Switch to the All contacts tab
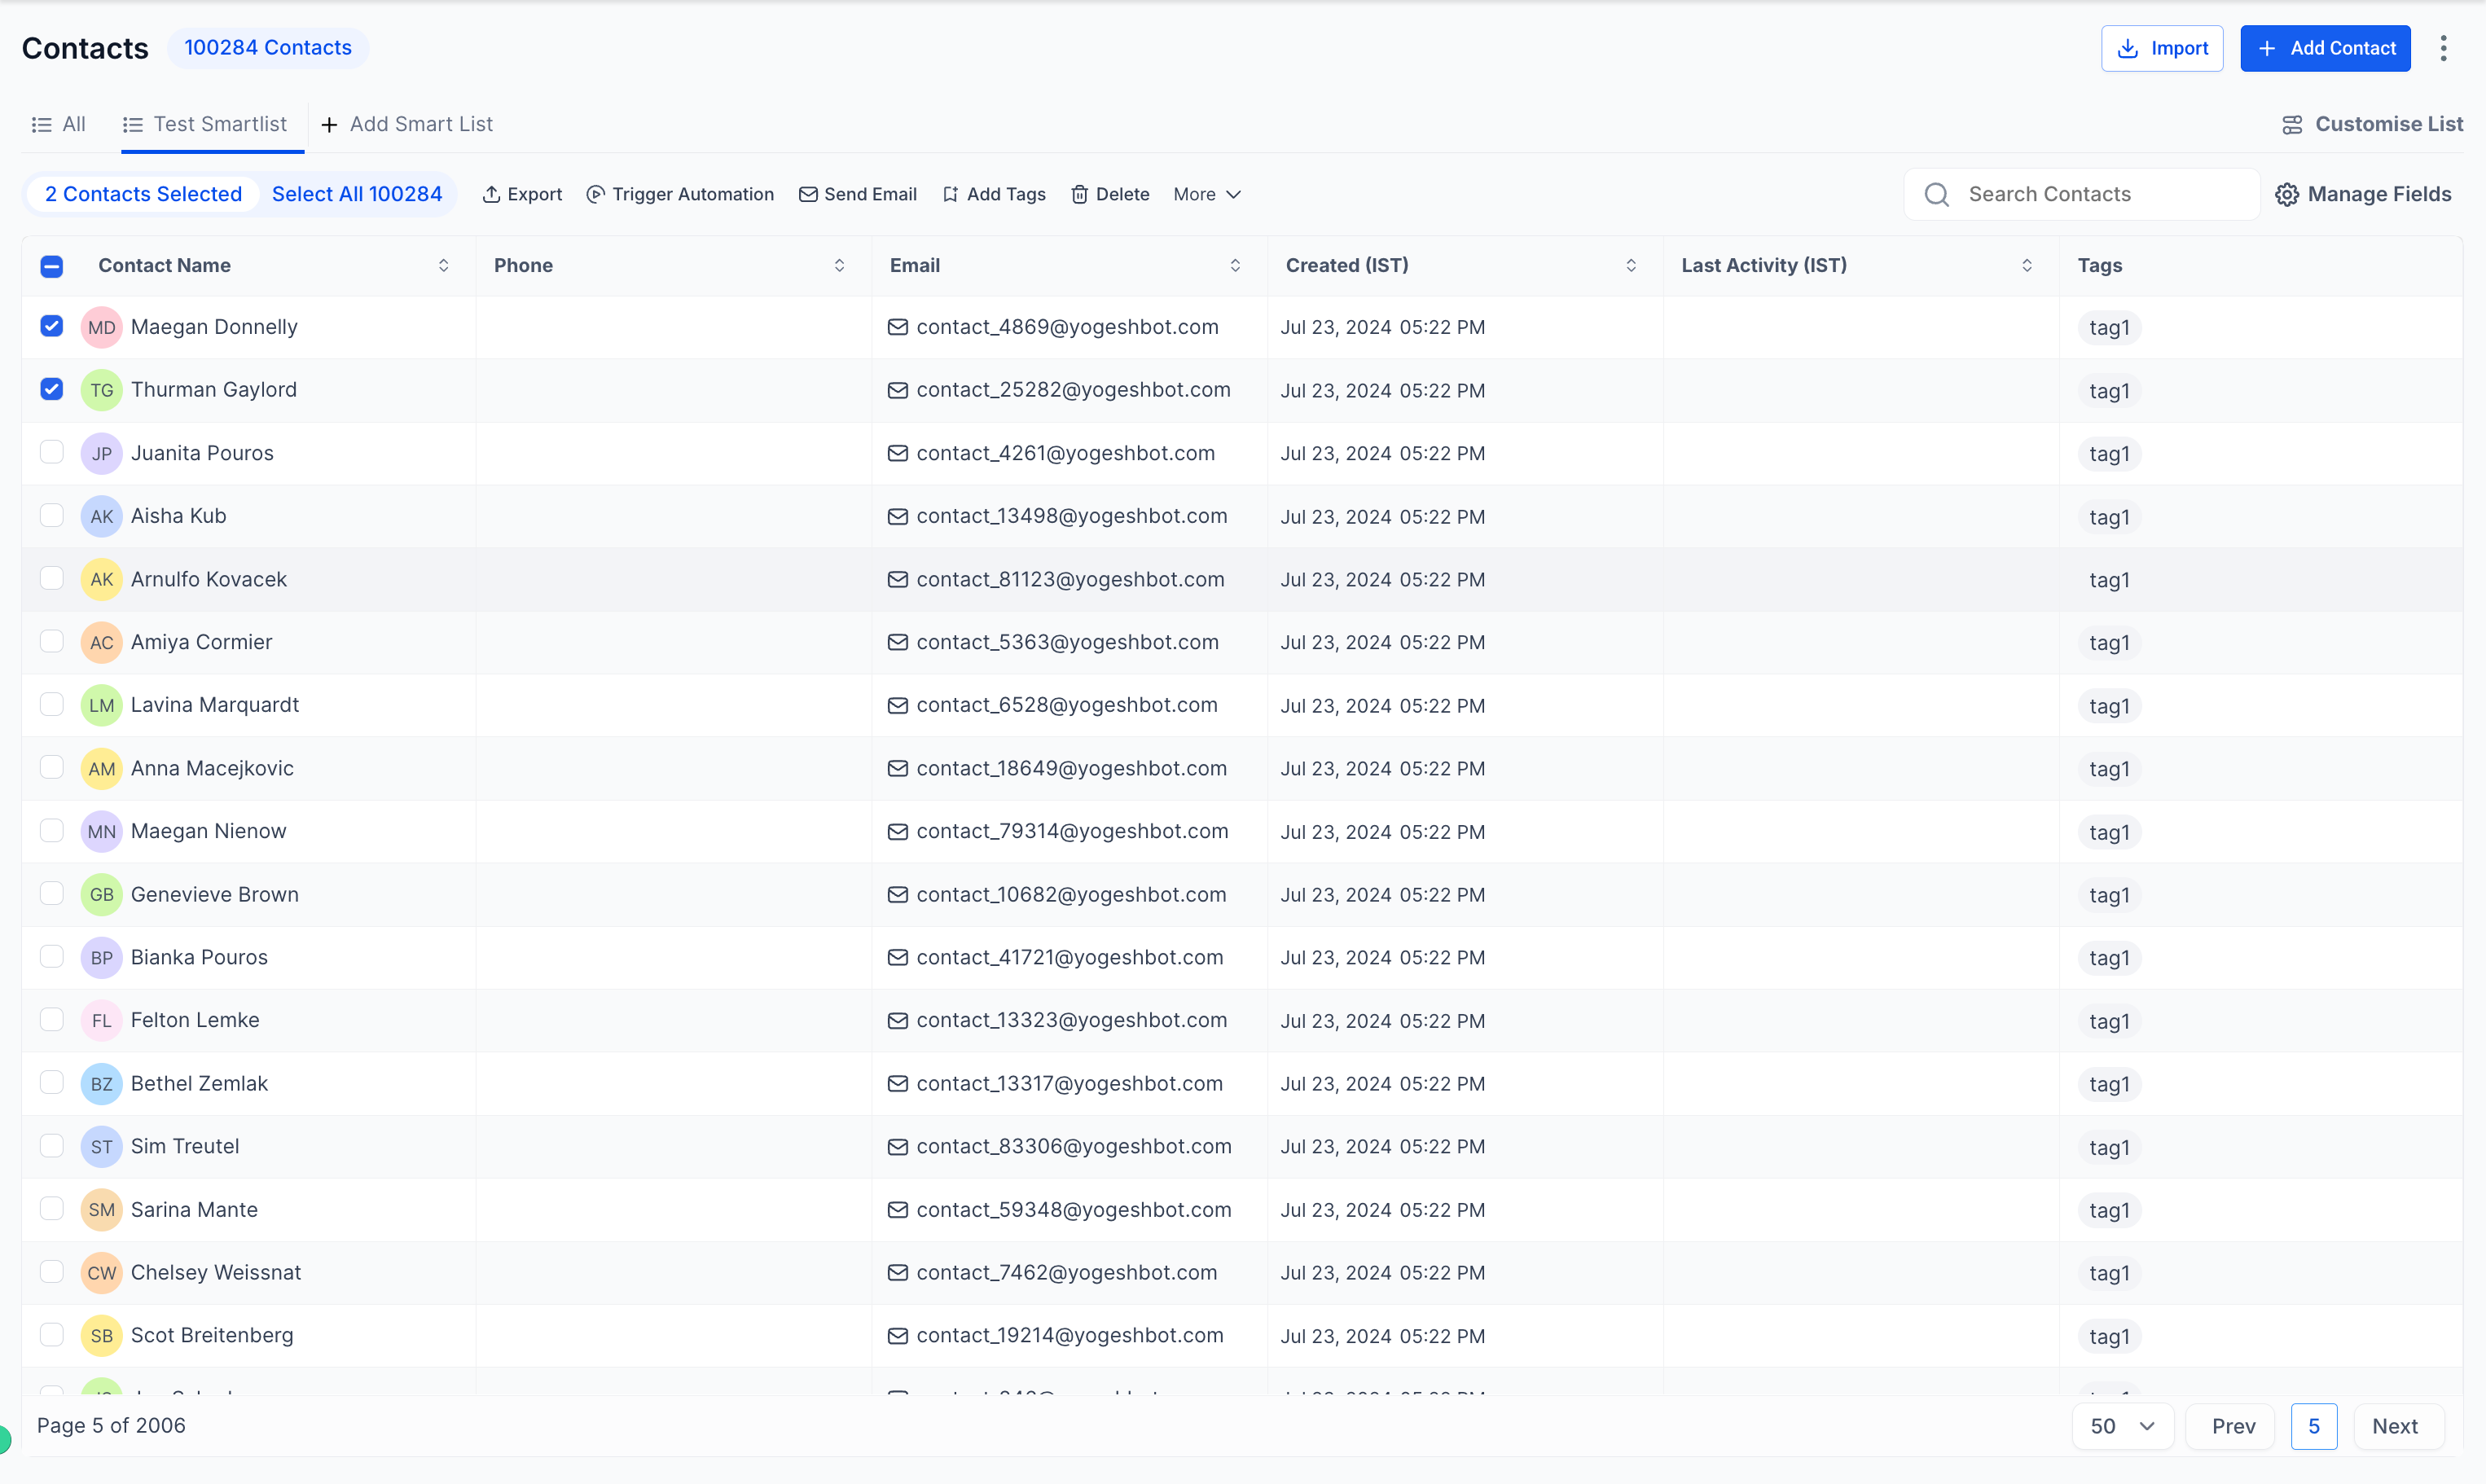Screen dimensions: 2486x1484 [x=59, y=124]
